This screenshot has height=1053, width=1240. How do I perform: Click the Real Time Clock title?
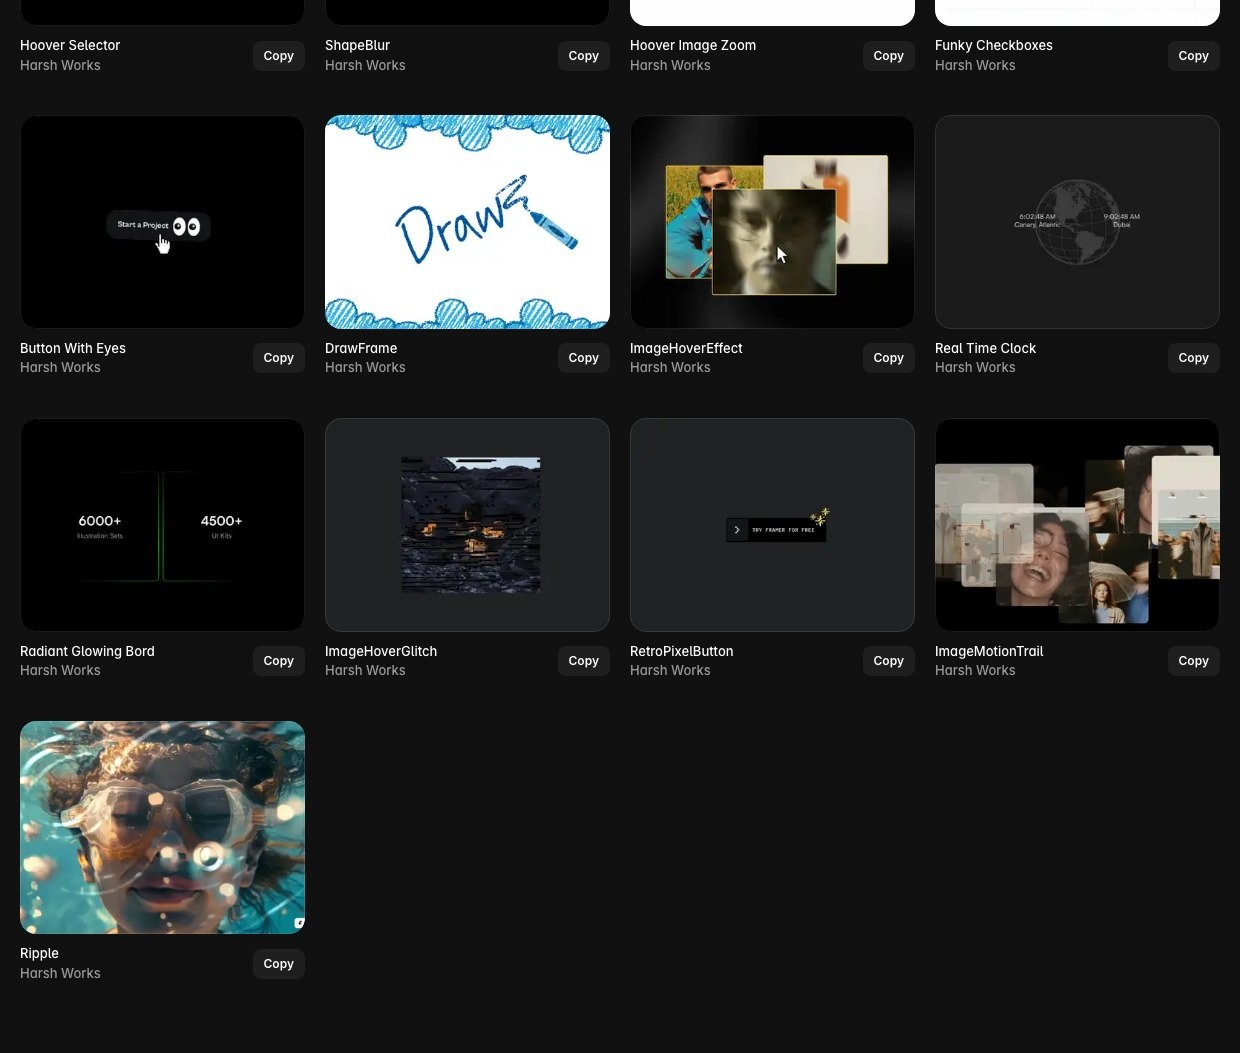(985, 348)
